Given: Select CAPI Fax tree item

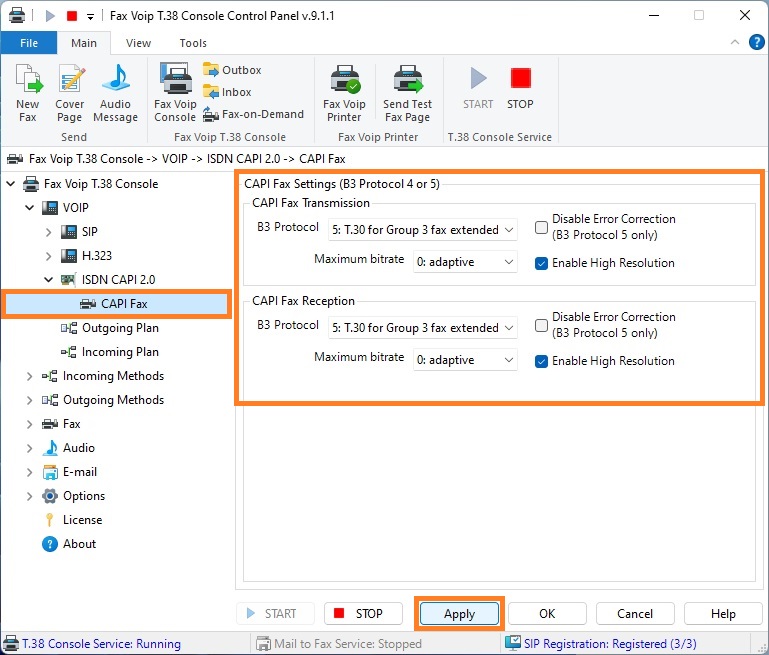Looking at the screenshot, I should (116, 304).
